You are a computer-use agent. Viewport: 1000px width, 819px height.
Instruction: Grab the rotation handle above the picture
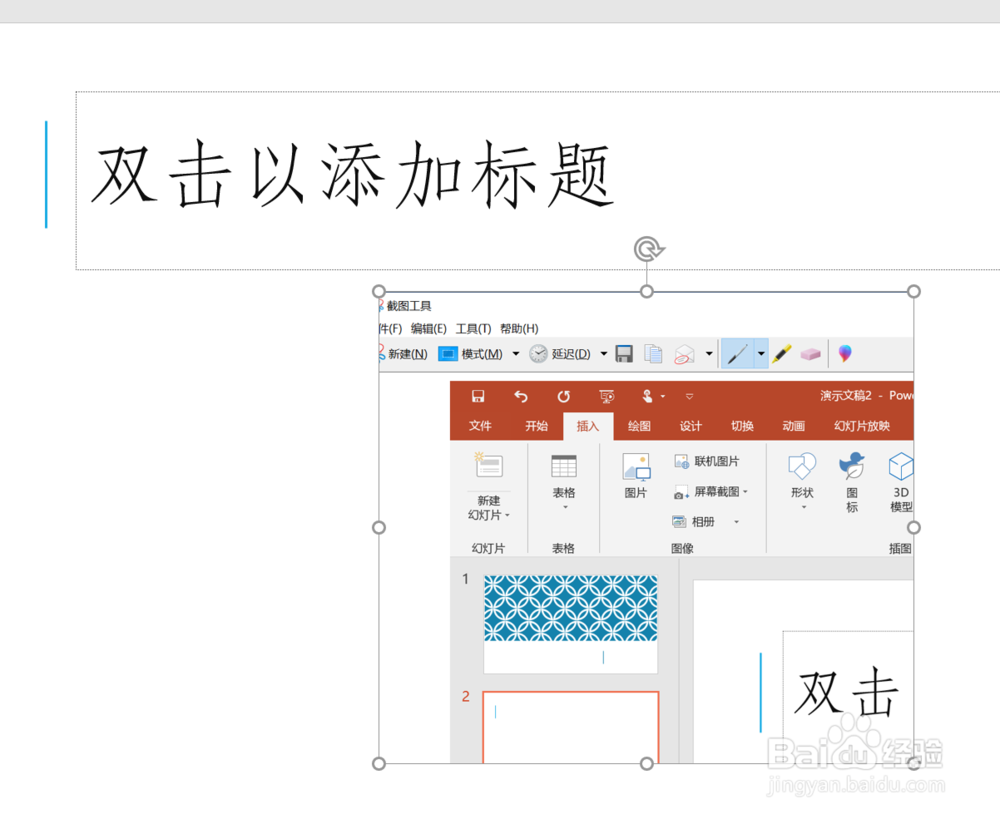(x=649, y=249)
